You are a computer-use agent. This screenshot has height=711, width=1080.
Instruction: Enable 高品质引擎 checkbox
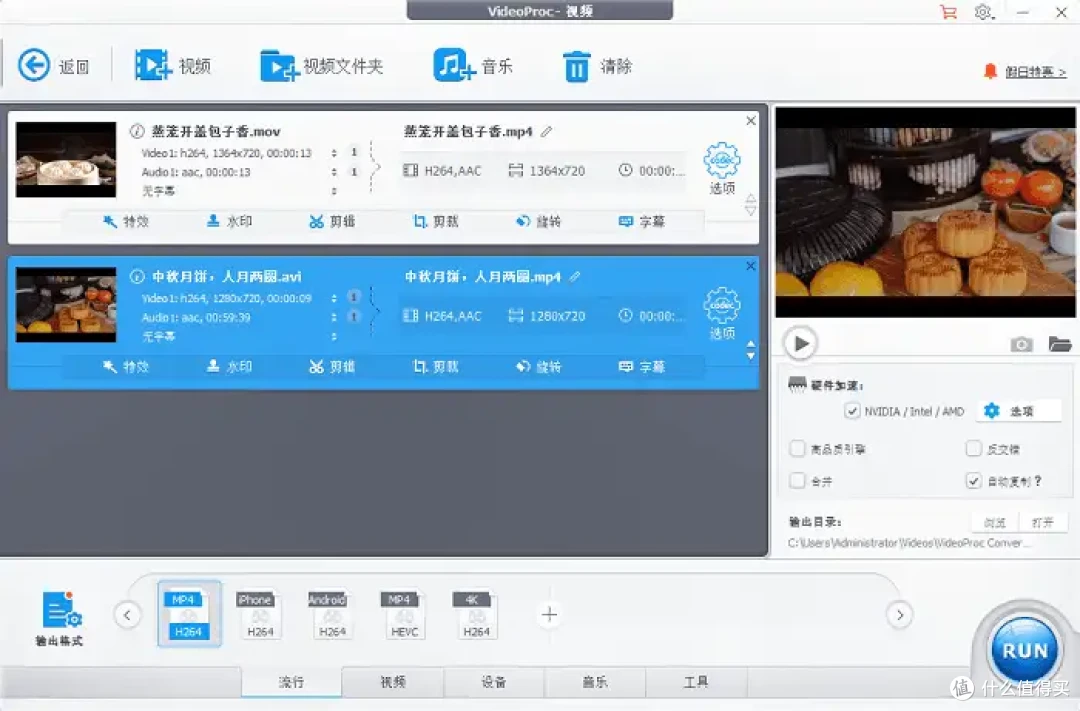click(x=798, y=449)
